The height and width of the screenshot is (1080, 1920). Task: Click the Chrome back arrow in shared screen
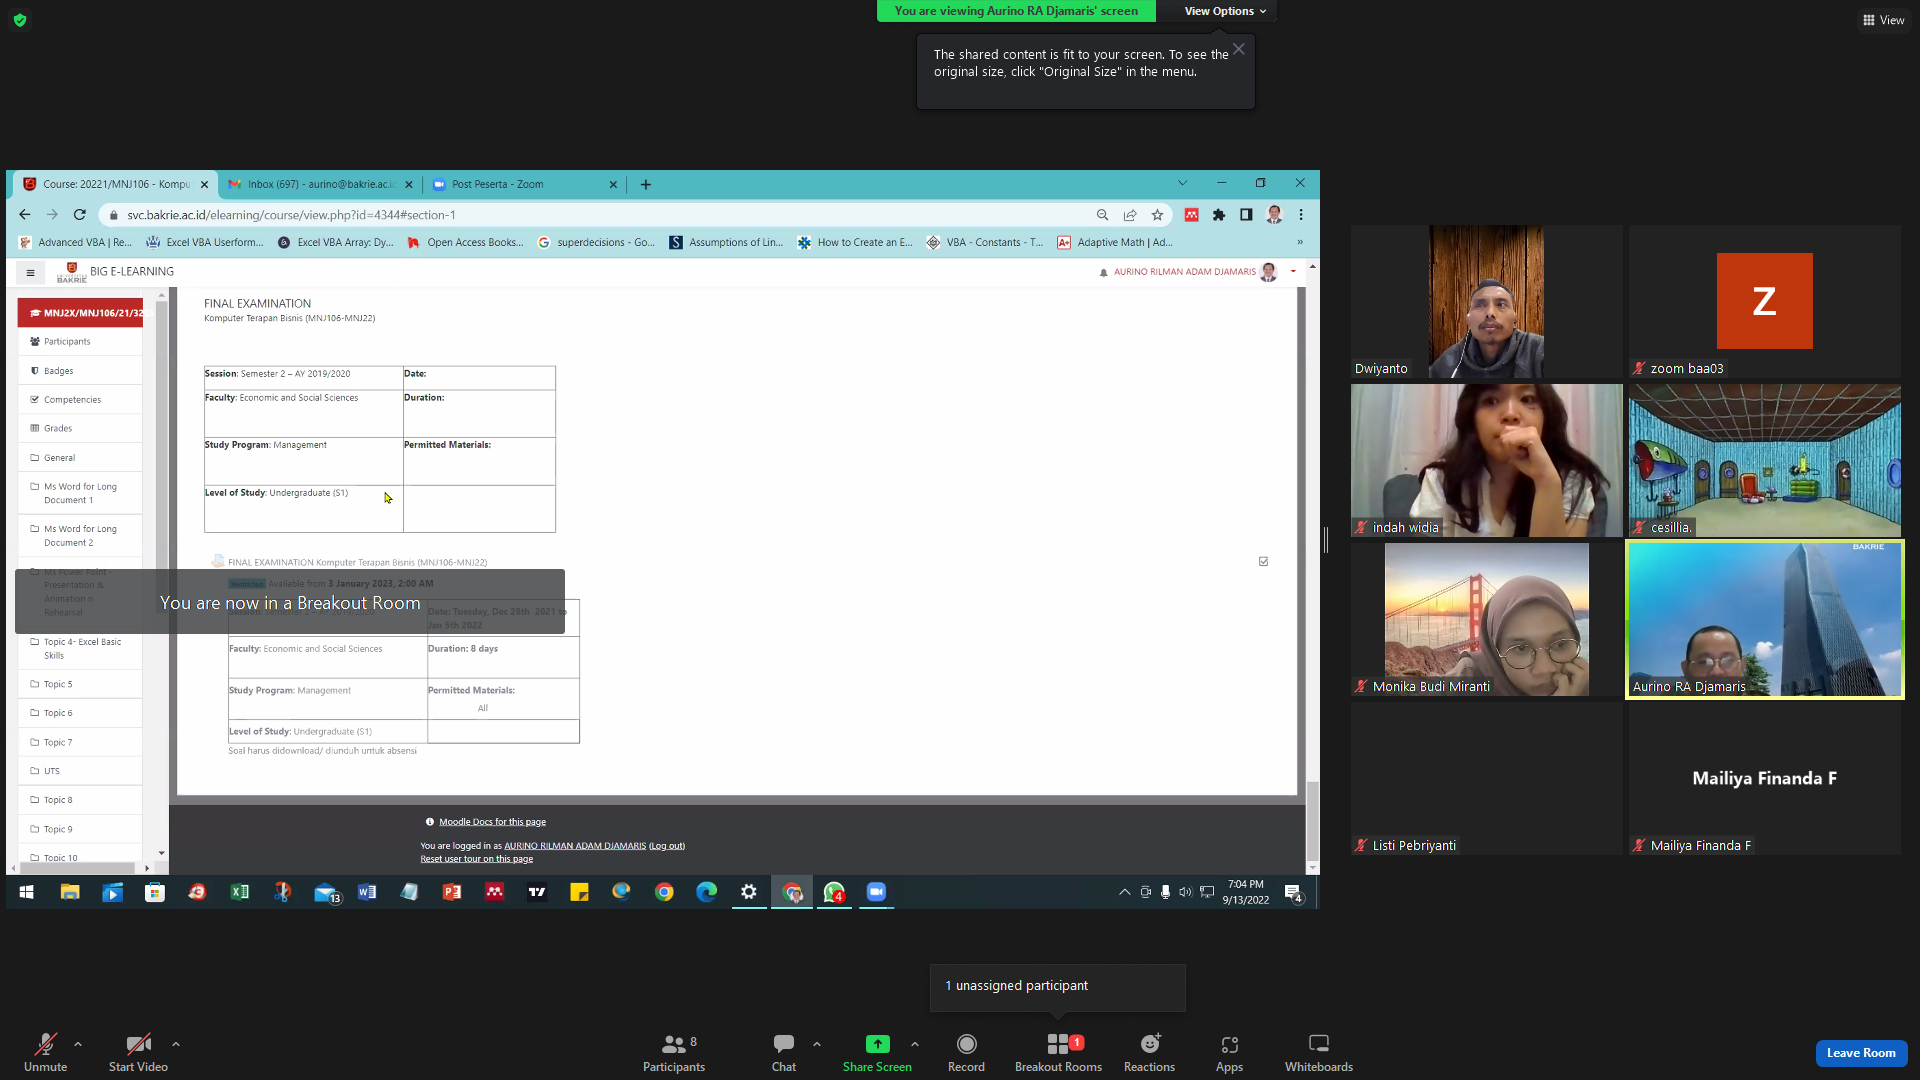pyautogui.click(x=25, y=215)
